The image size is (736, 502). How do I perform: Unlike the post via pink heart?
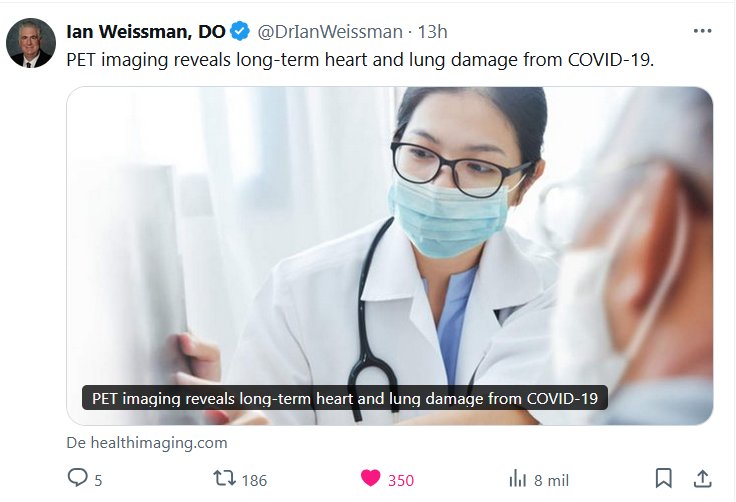[371, 479]
